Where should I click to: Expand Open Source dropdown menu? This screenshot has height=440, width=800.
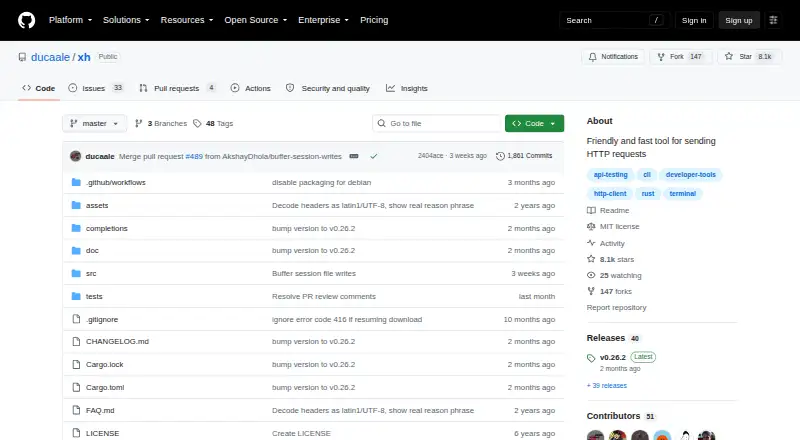click(256, 20)
